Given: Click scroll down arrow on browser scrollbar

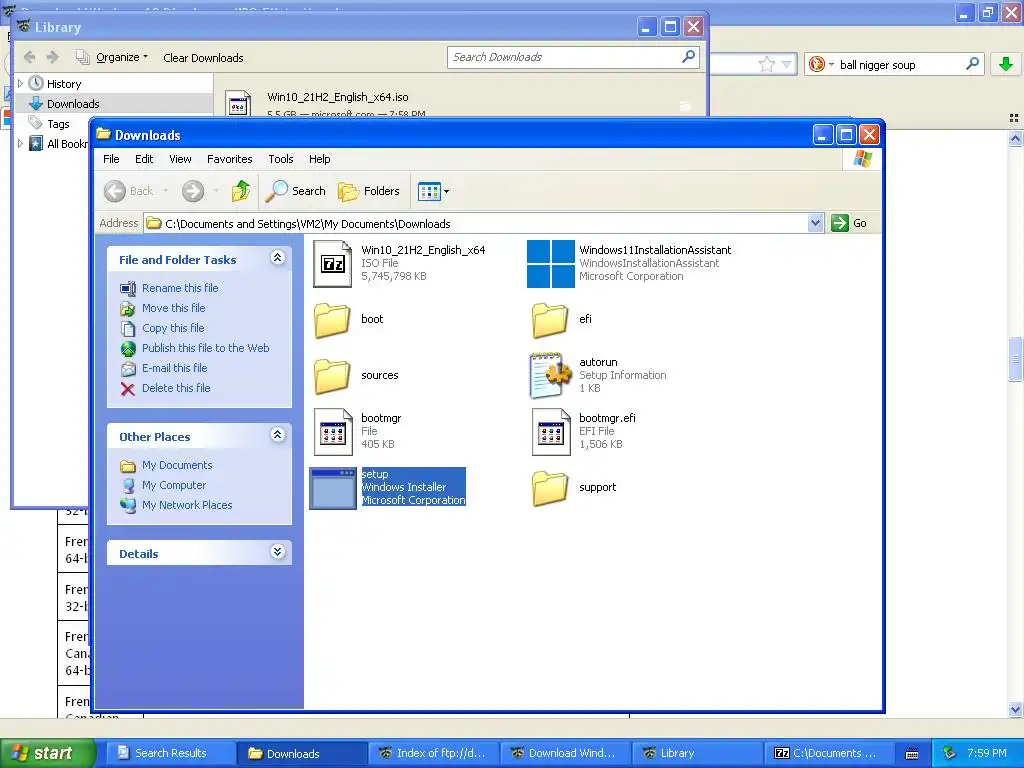Looking at the screenshot, I should (1015, 709).
